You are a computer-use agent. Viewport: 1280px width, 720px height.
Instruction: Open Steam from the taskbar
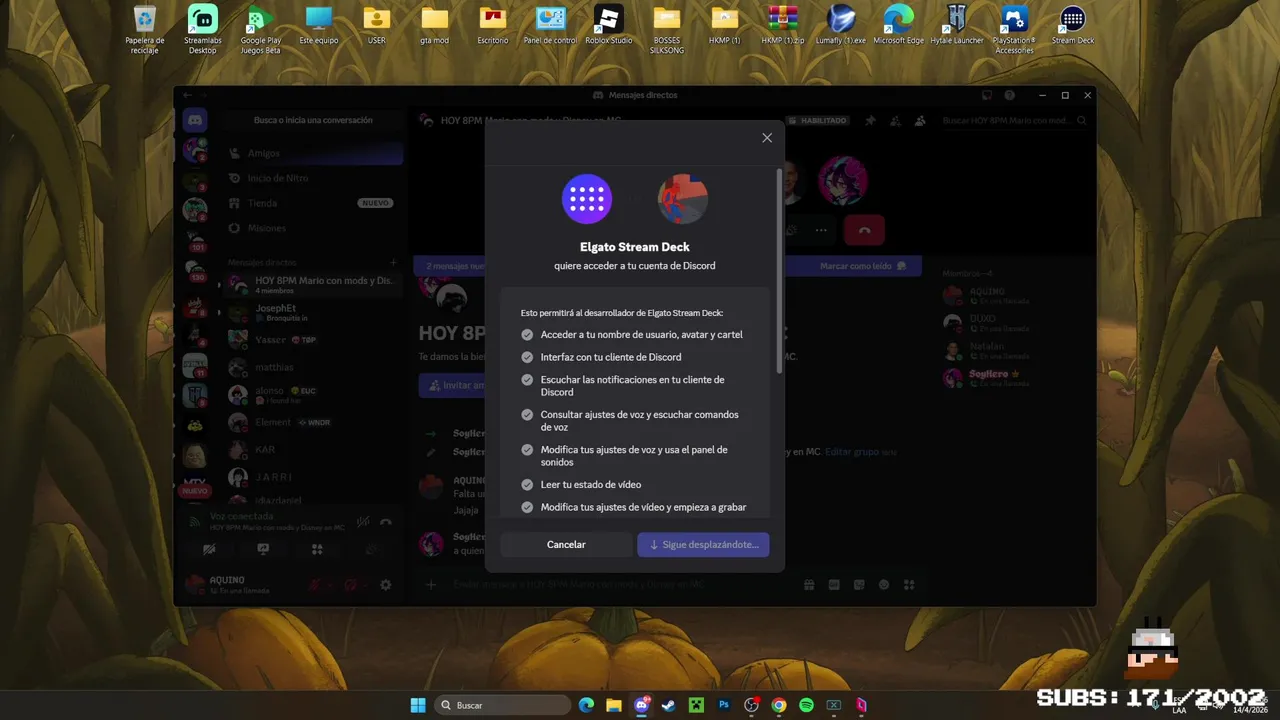point(668,705)
